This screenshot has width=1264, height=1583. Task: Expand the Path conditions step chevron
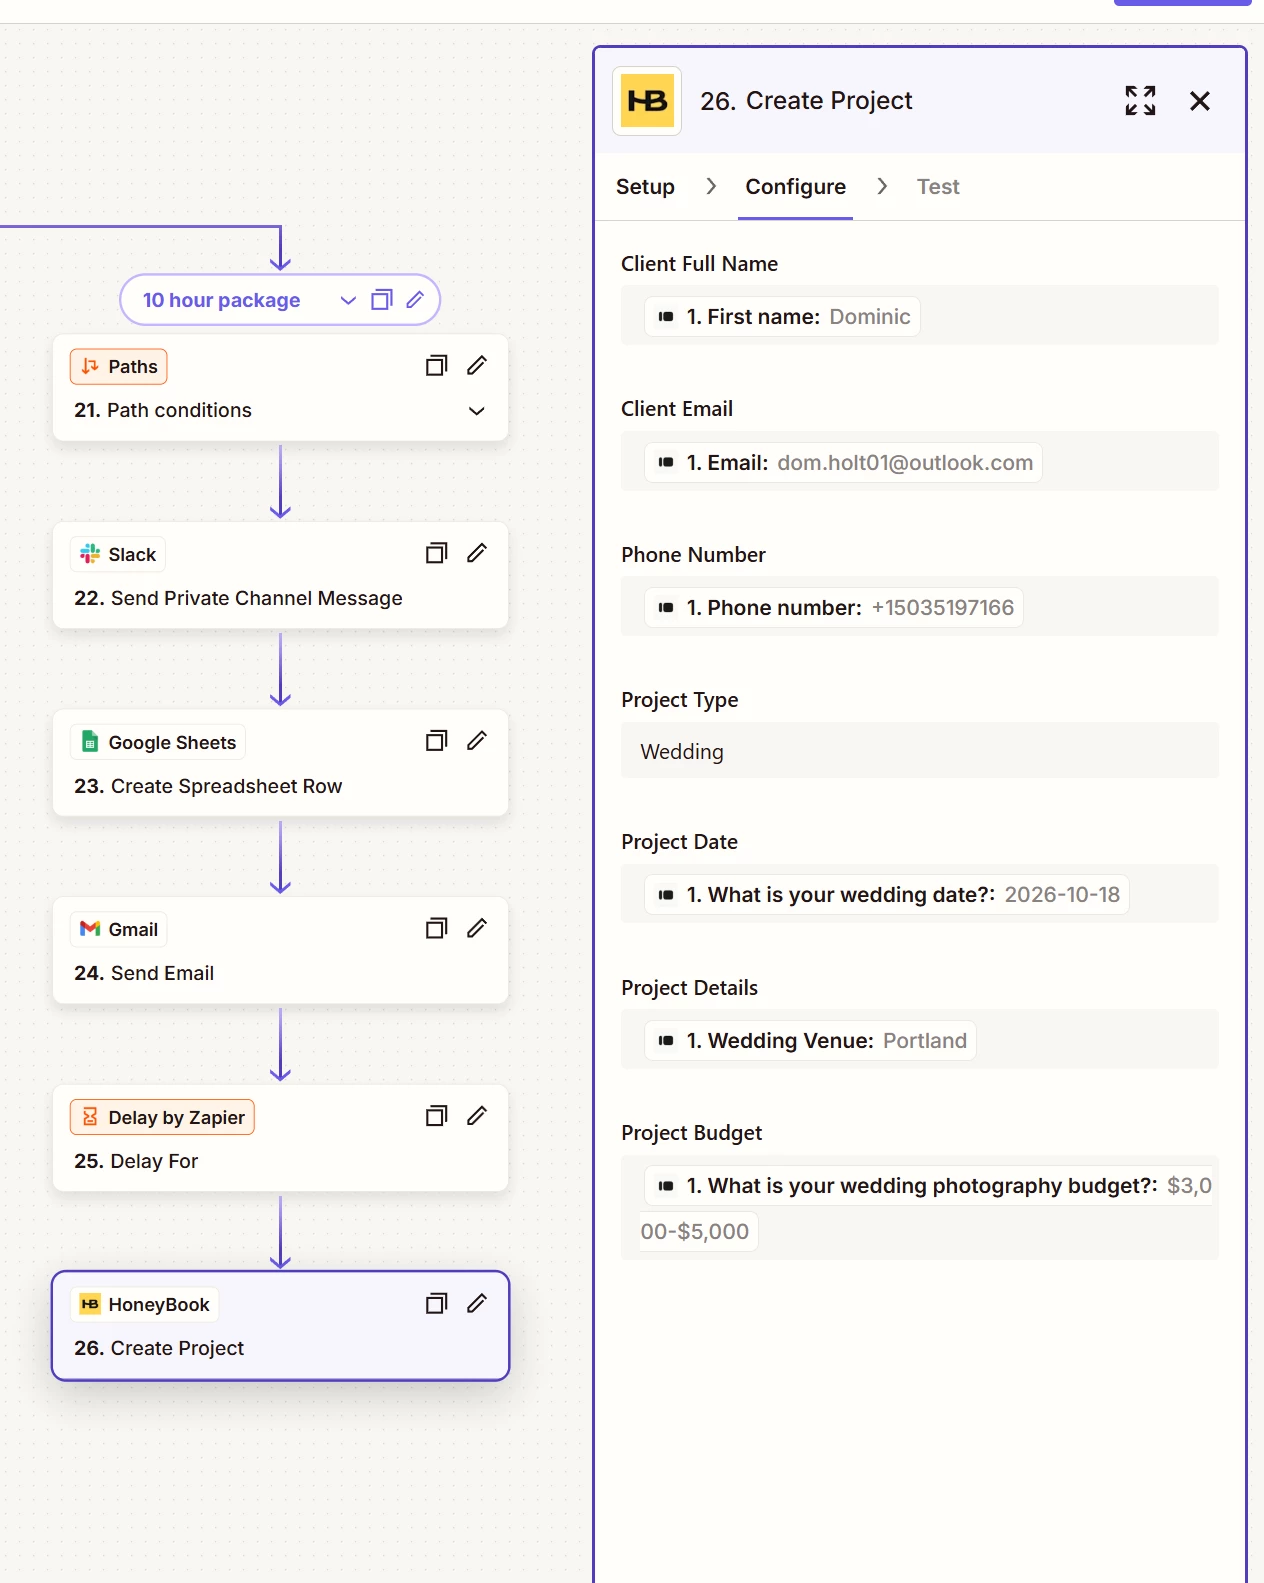point(477,411)
